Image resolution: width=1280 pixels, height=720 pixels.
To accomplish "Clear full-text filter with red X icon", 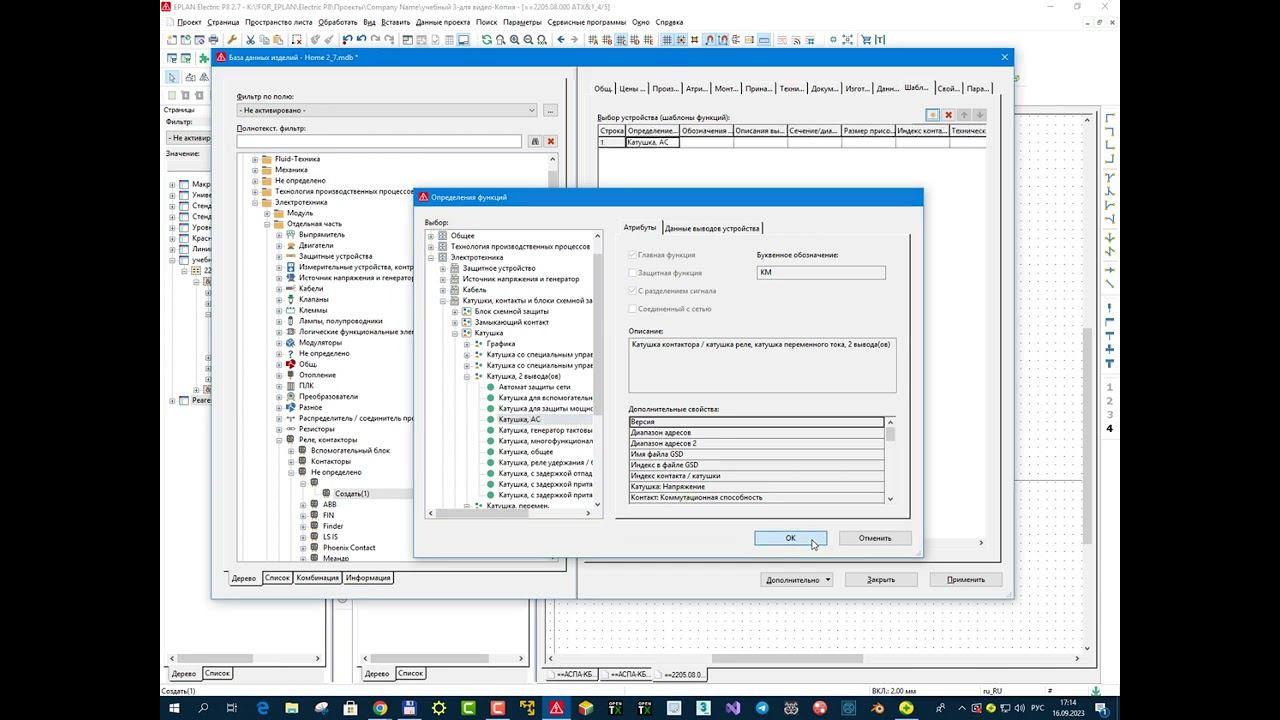I will pos(550,142).
